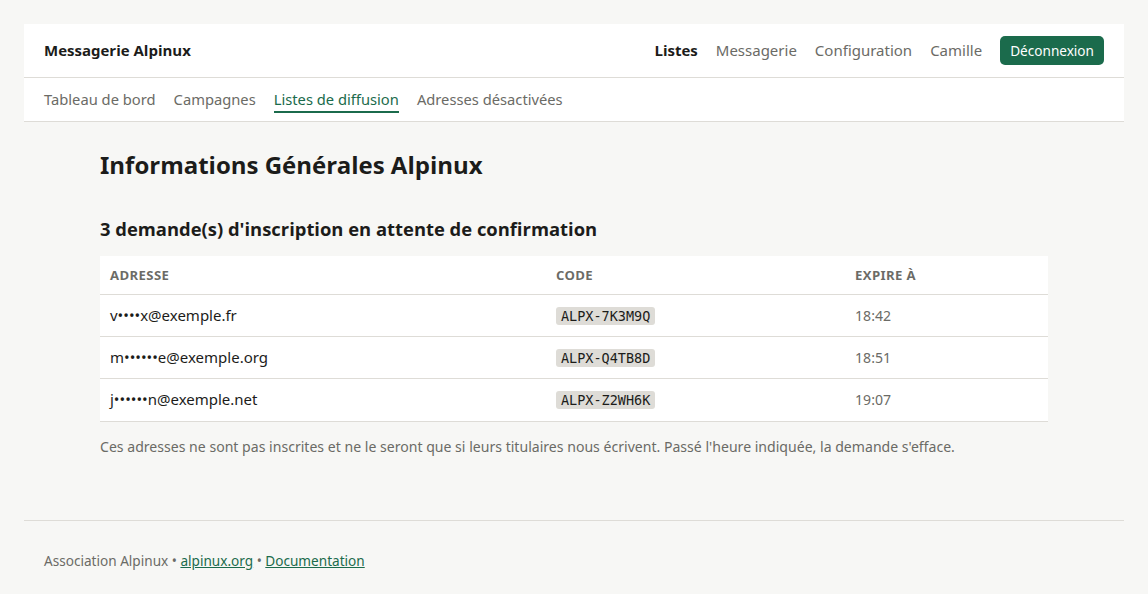Click the Messagerie Alpinux site title
The height and width of the screenshot is (594, 1148).
click(x=117, y=51)
